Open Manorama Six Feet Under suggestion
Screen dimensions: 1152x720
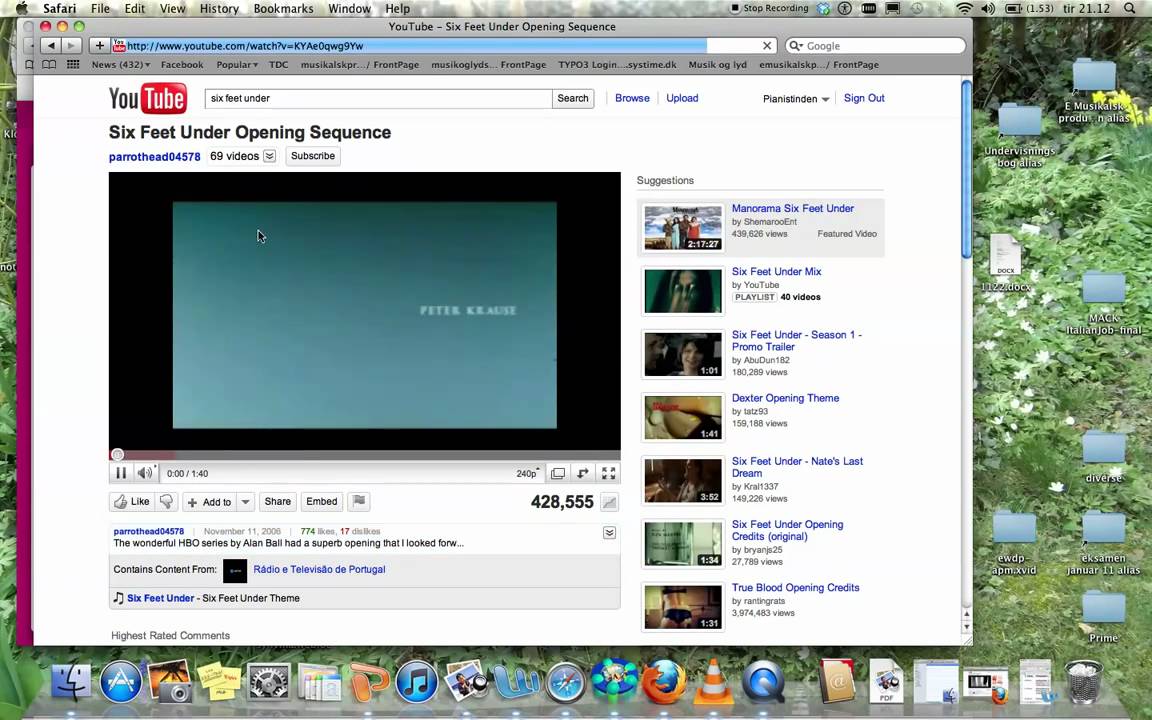[793, 208]
